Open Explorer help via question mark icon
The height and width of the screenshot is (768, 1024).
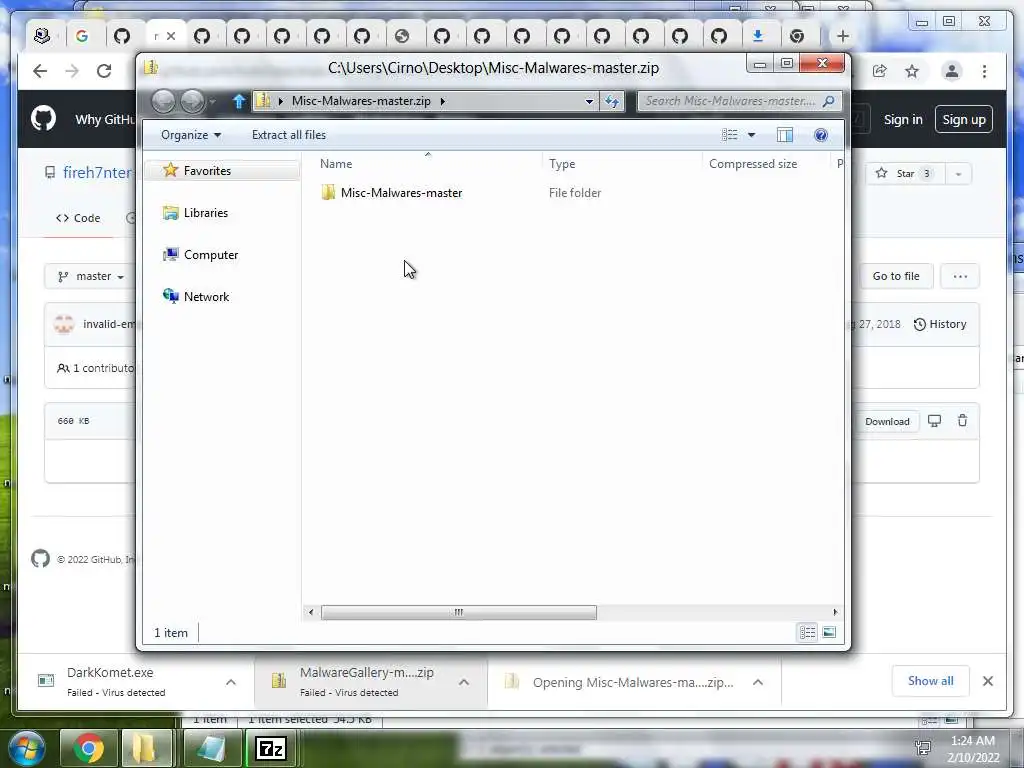click(x=821, y=135)
